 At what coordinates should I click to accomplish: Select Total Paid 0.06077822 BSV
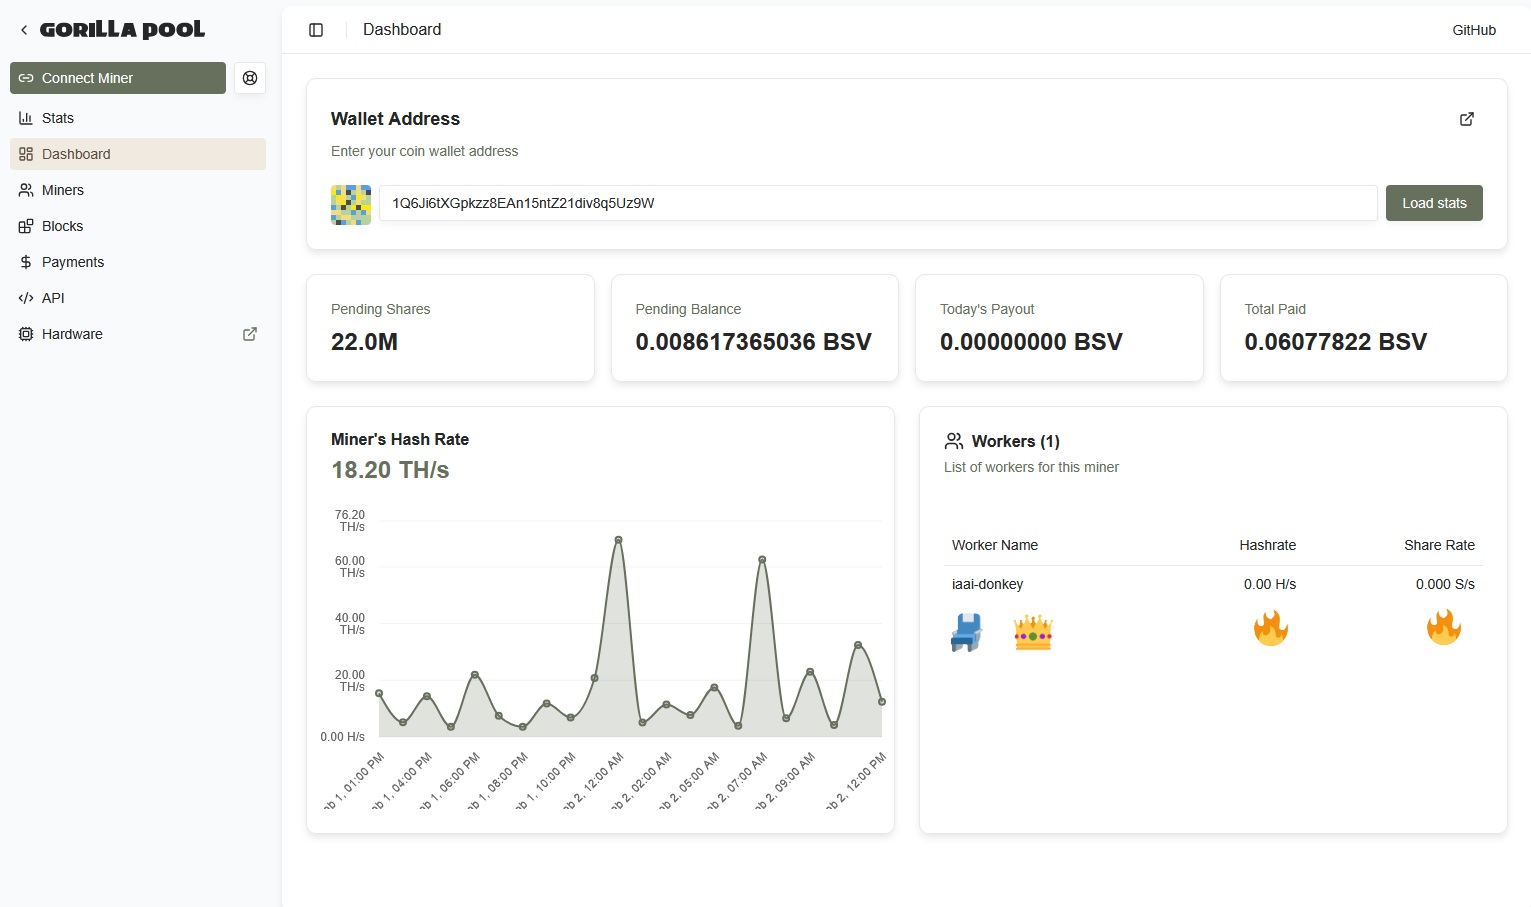1335,342
